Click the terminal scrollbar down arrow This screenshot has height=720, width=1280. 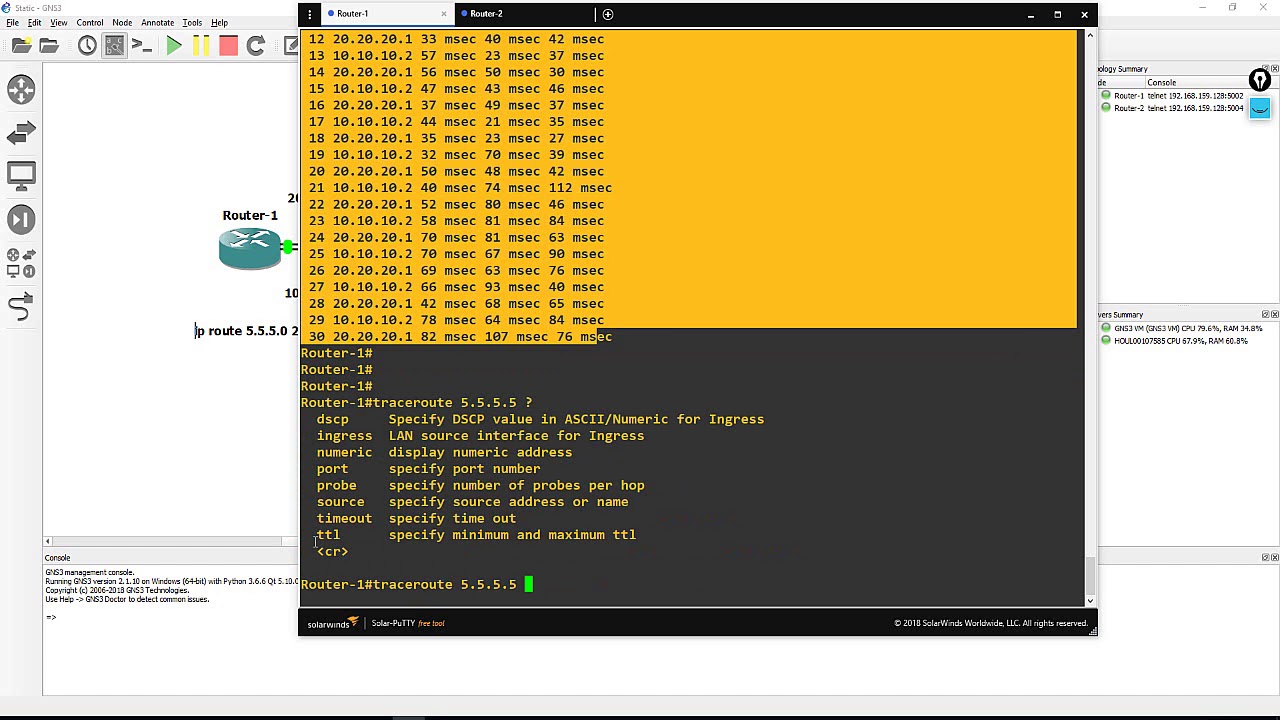pyautogui.click(x=1090, y=600)
